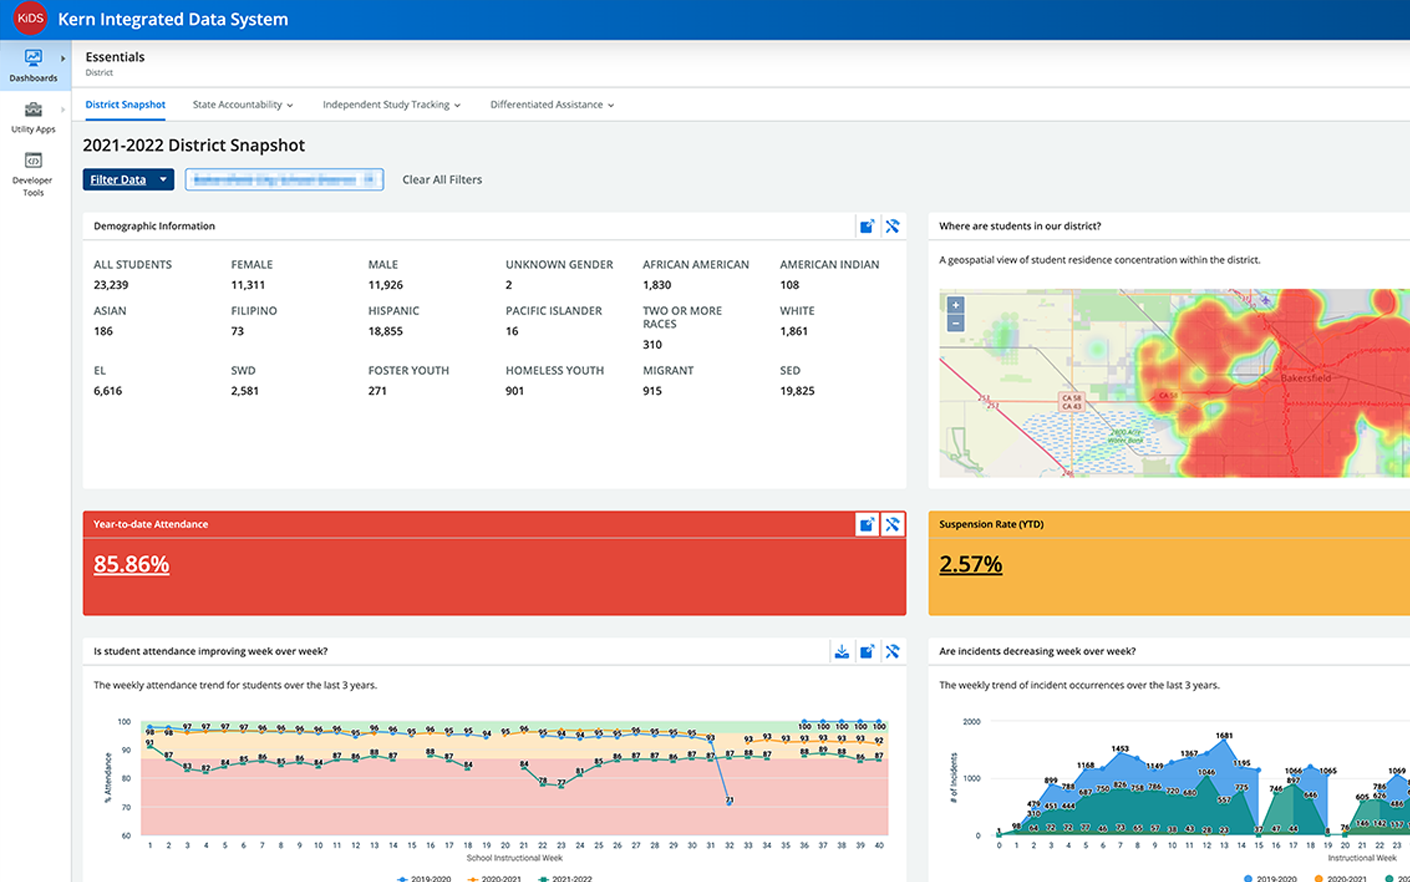Click the SED value 19,825

pyautogui.click(x=797, y=391)
